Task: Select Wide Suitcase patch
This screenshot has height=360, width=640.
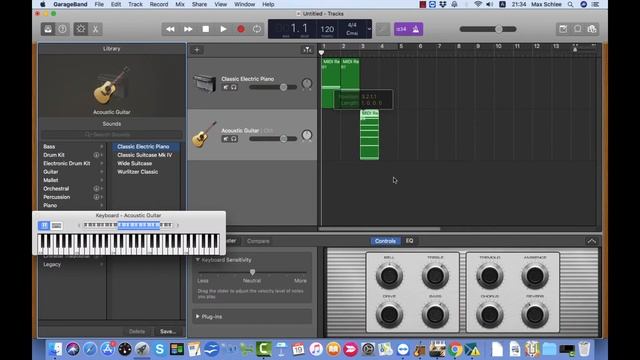Action: [135, 163]
